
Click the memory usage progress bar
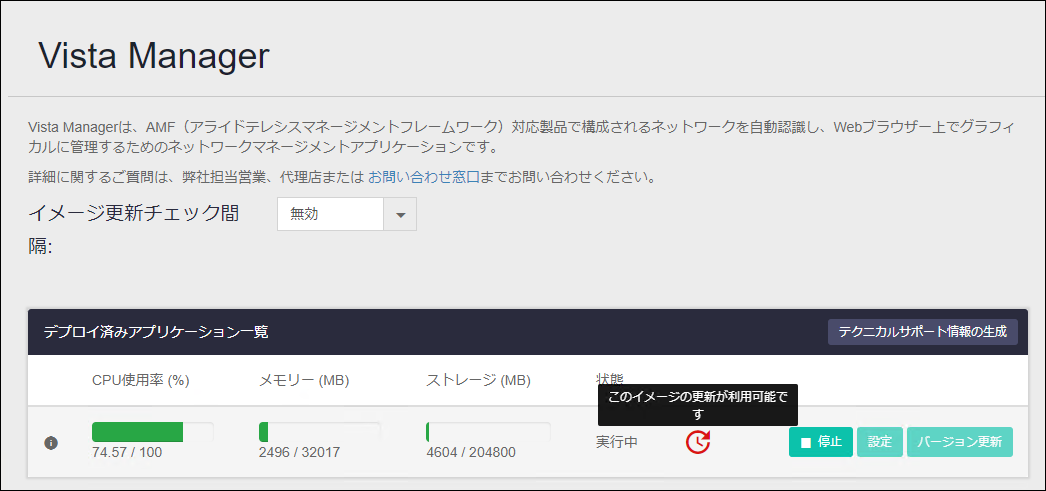320,432
